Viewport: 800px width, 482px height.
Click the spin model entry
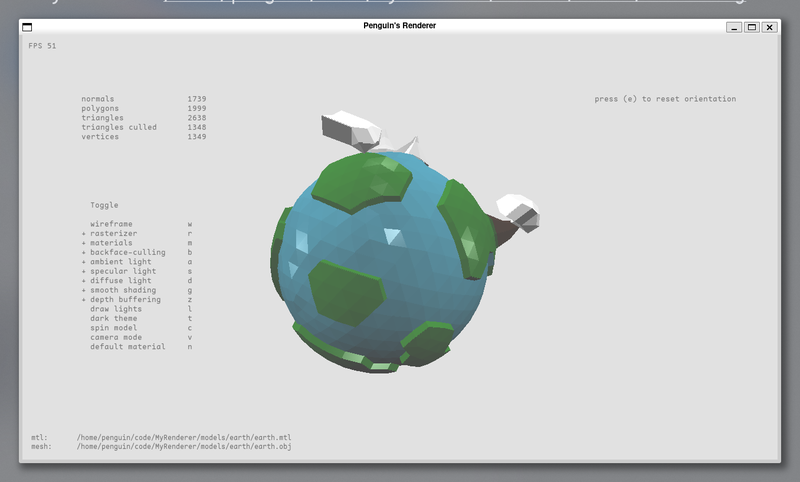pyautogui.click(x=113, y=328)
